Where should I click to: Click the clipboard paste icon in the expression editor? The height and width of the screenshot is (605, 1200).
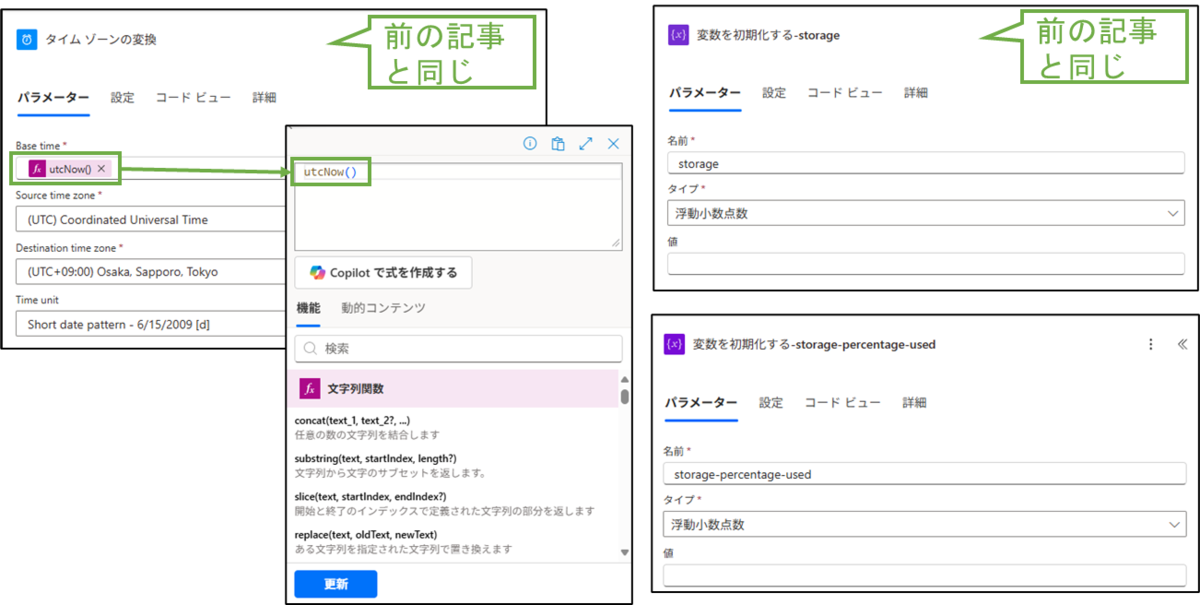(x=559, y=144)
